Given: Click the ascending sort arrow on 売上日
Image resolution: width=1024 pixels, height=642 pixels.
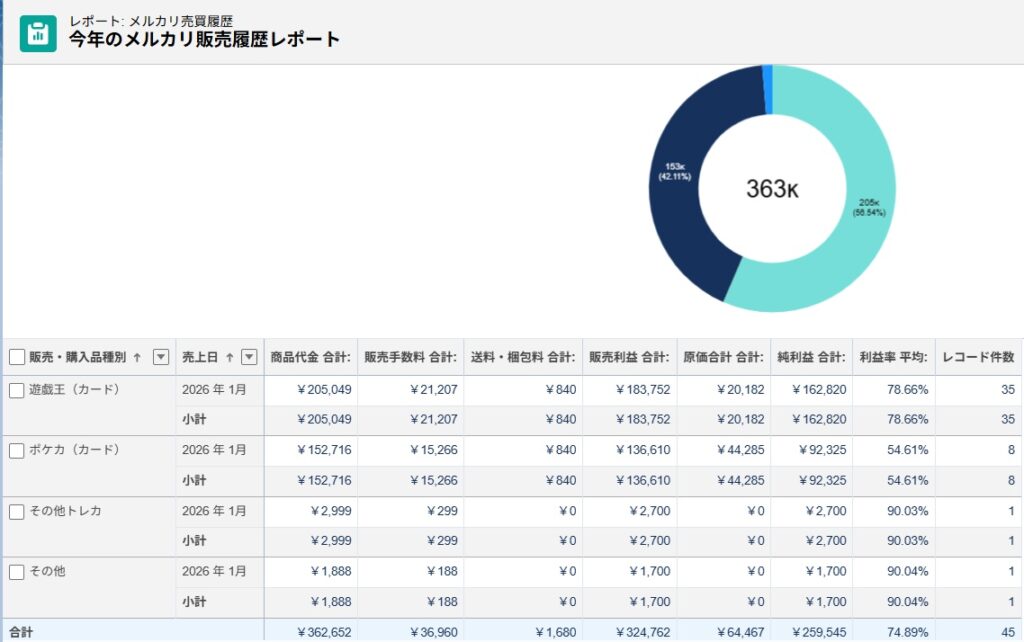Looking at the screenshot, I should coord(228,357).
